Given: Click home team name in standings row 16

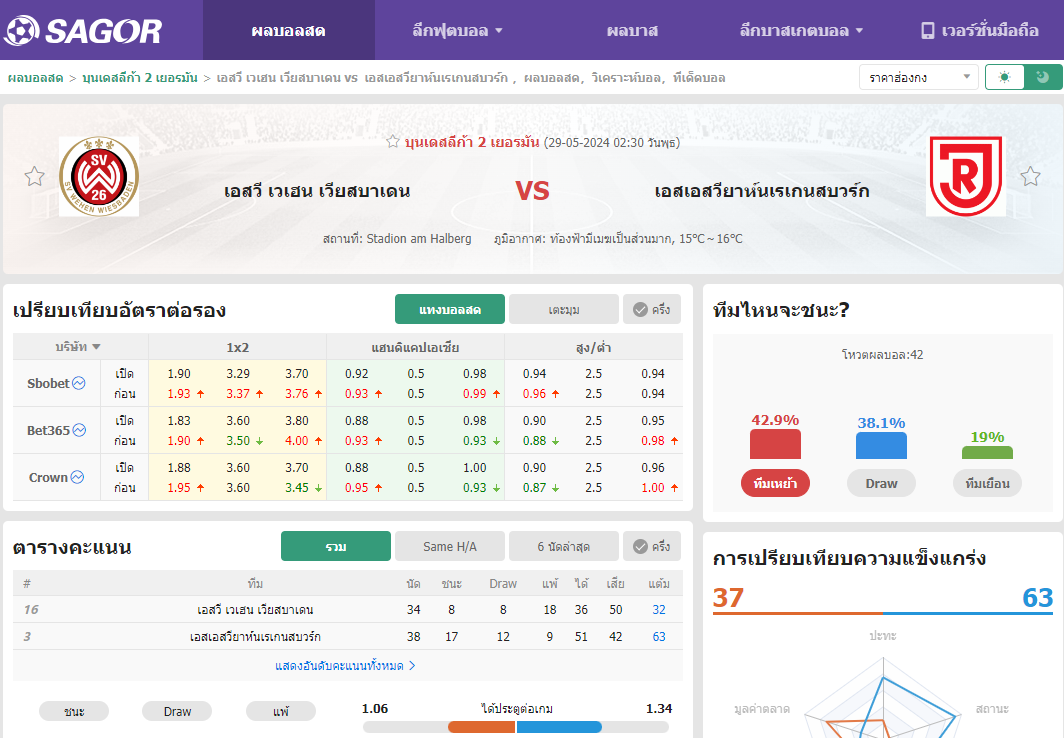Looking at the screenshot, I should pos(255,610).
